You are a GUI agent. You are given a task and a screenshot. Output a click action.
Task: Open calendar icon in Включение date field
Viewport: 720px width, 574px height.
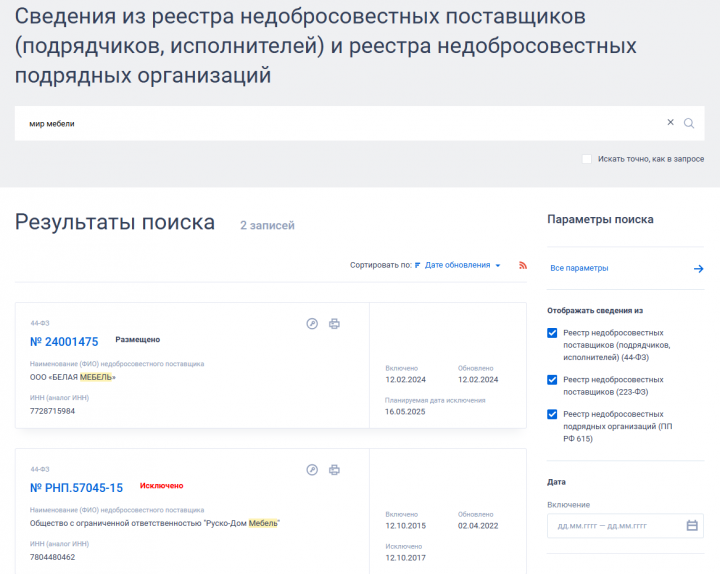click(692, 525)
